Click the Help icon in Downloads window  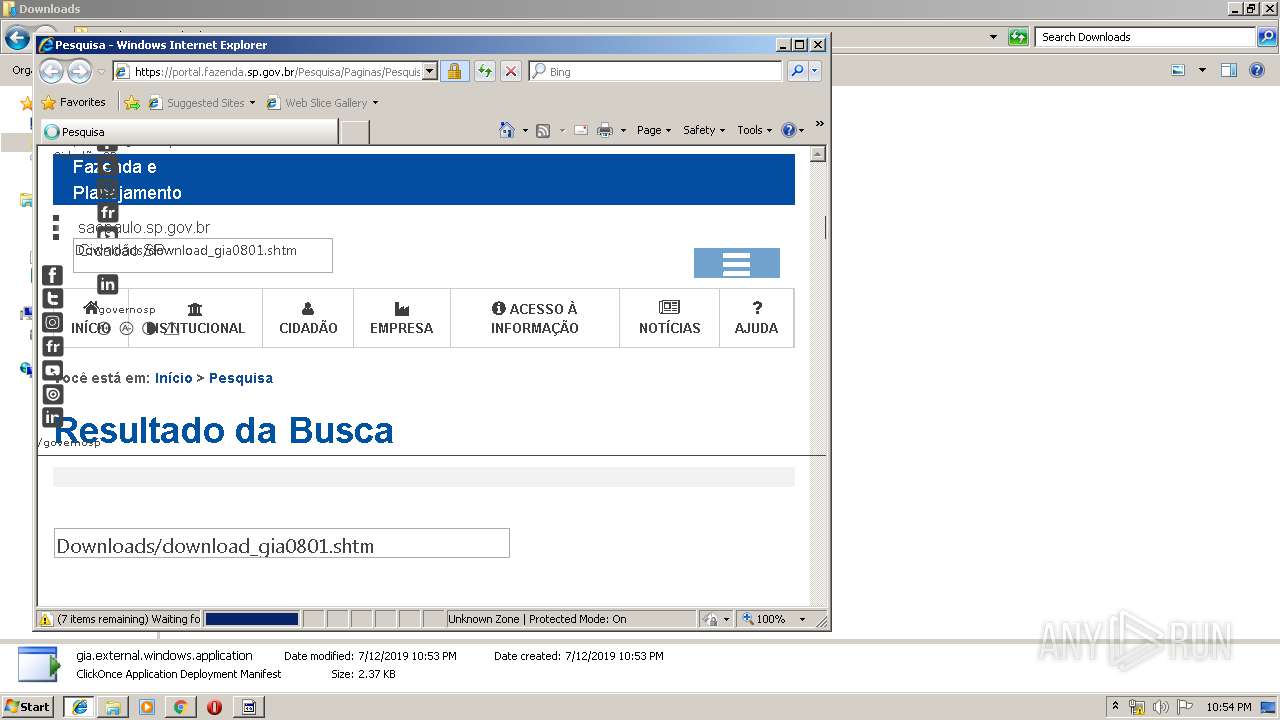[1256, 70]
